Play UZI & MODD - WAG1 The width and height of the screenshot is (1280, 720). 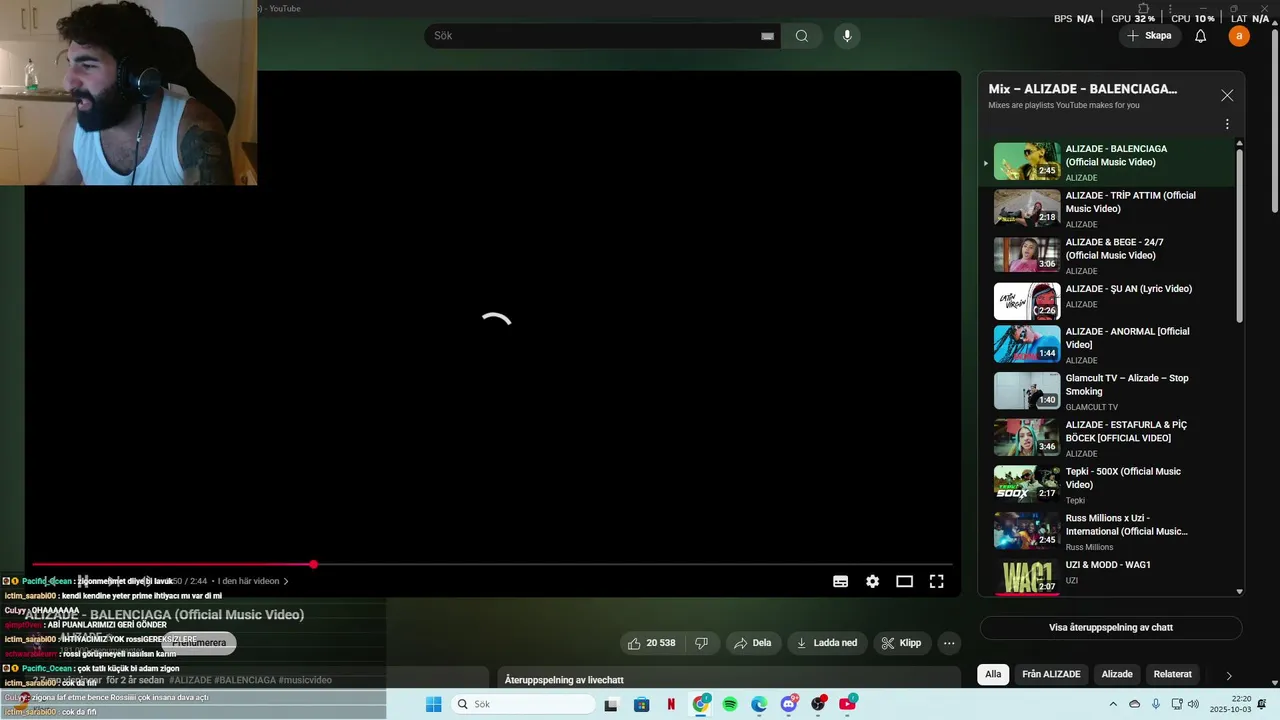1108,565
